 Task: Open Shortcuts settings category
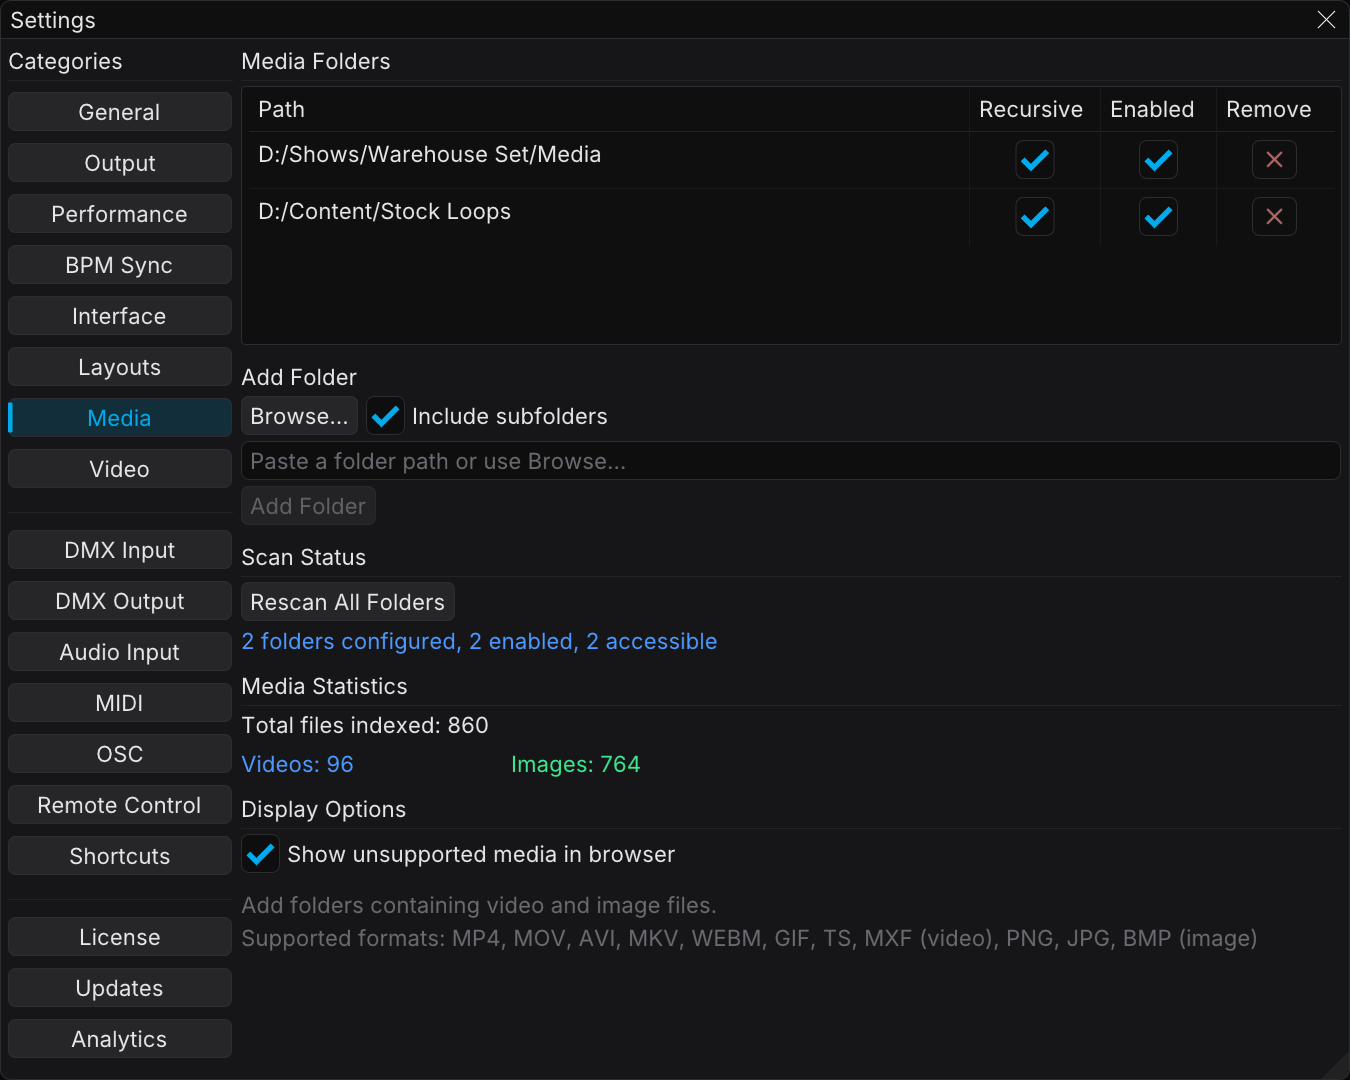120,856
